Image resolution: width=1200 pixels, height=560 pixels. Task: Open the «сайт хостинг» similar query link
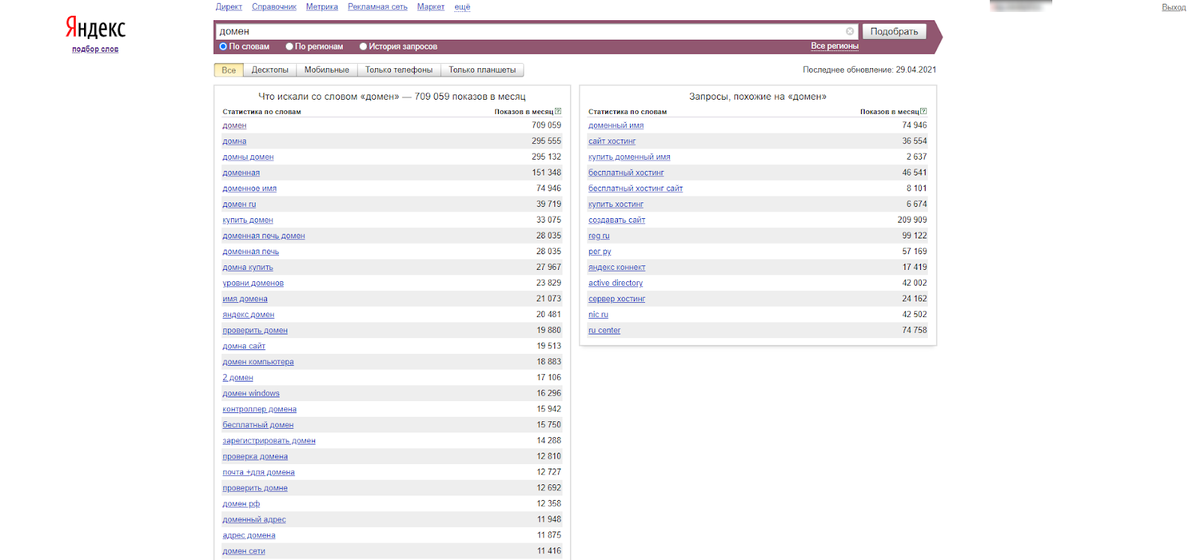click(x=612, y=141)
